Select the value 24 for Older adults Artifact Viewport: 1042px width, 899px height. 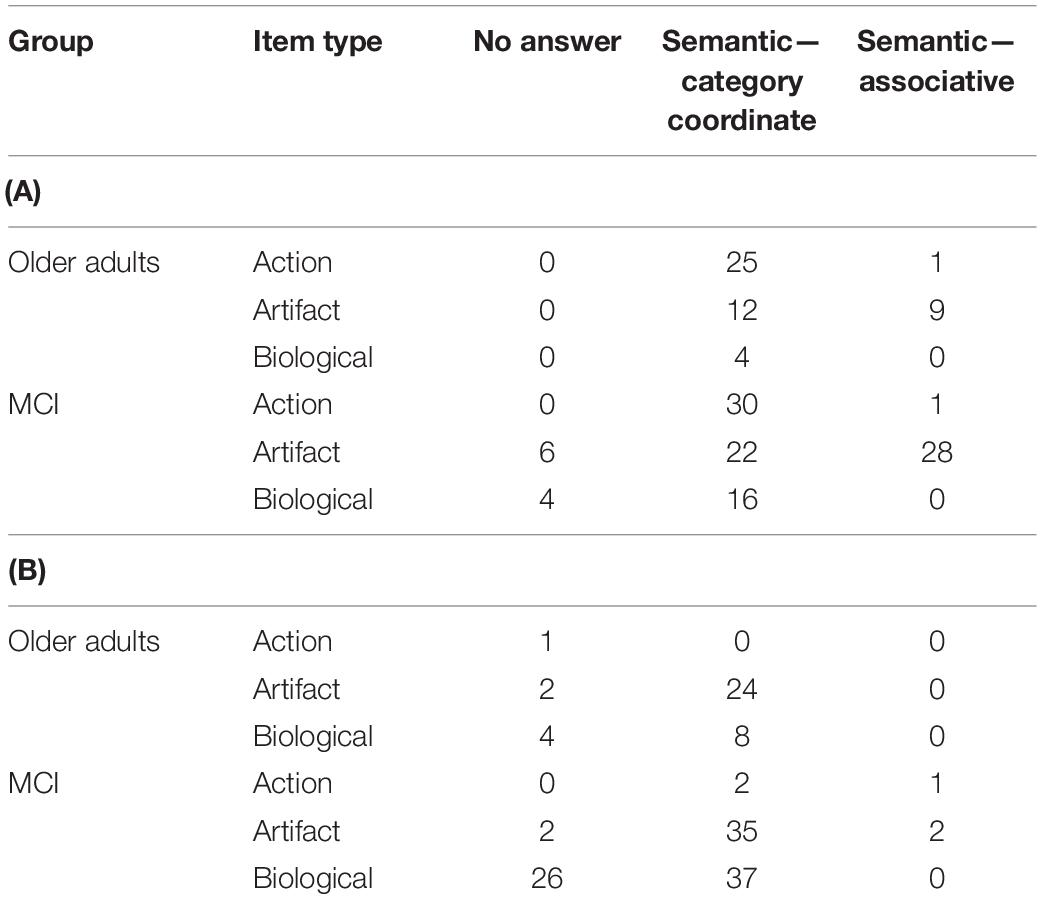742,689
